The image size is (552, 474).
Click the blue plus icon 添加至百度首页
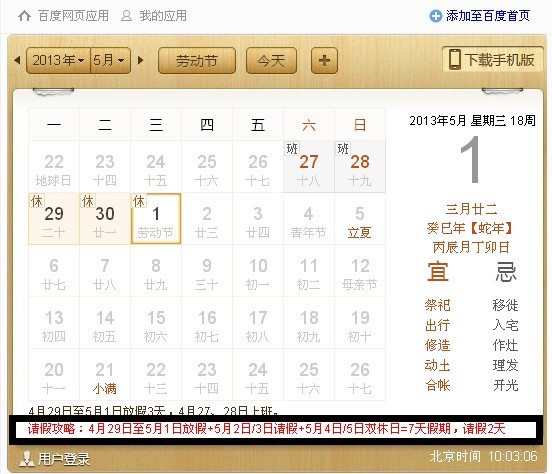point(435,16)
